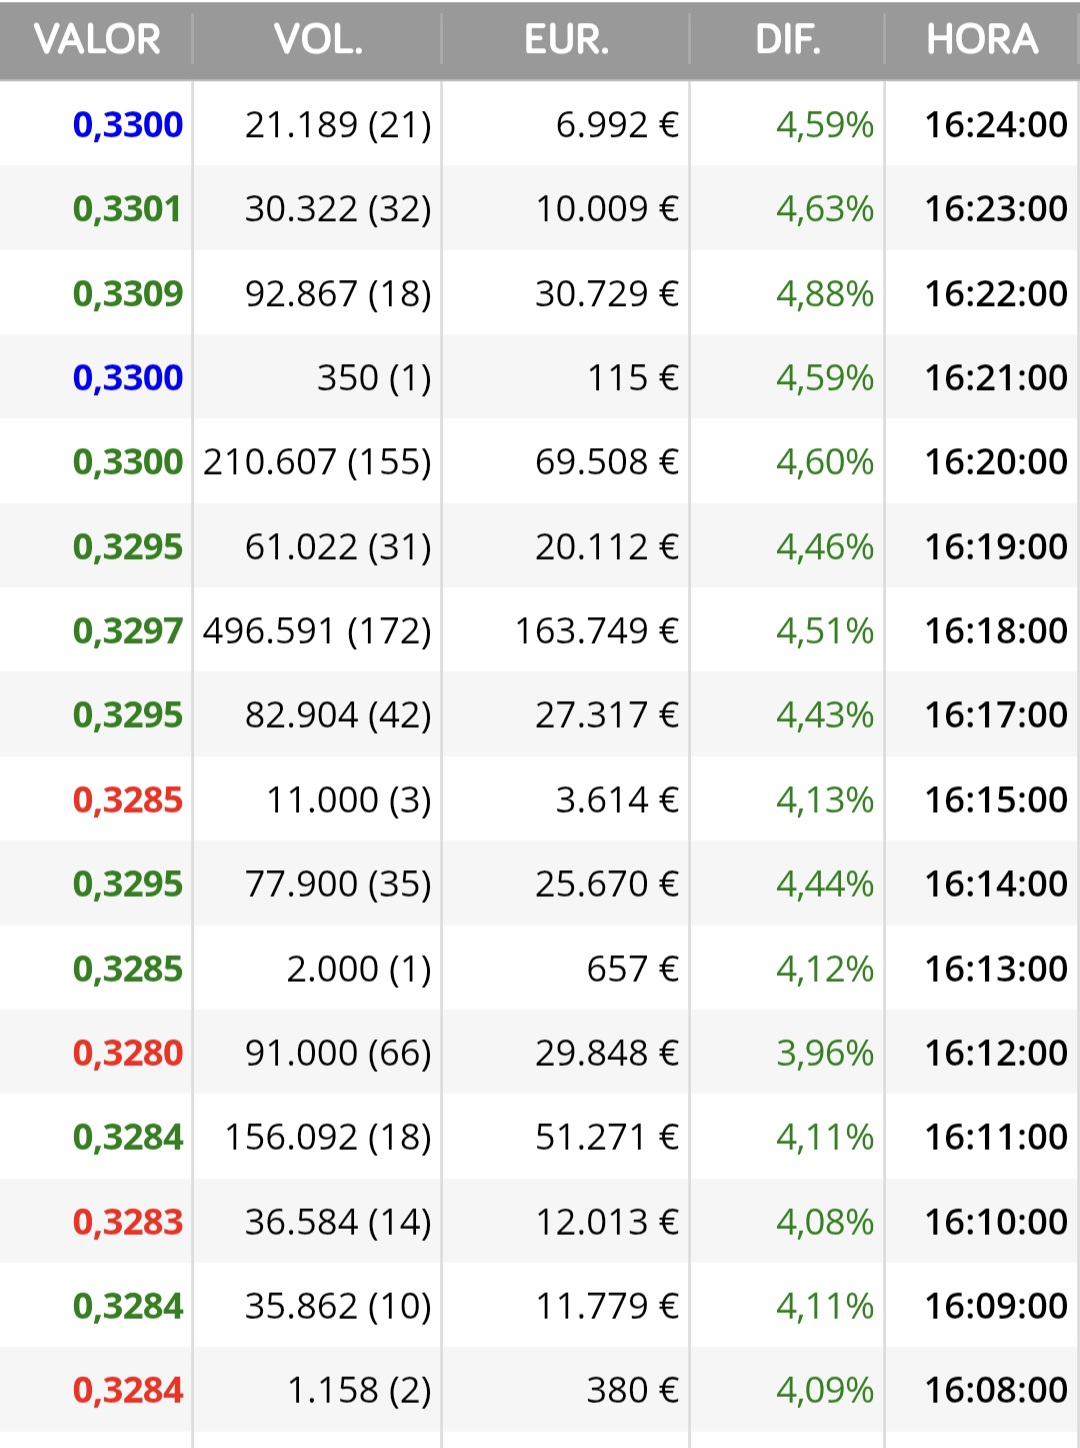
Task: Click amount 6.992 €
Action: (x=617, y=125)
